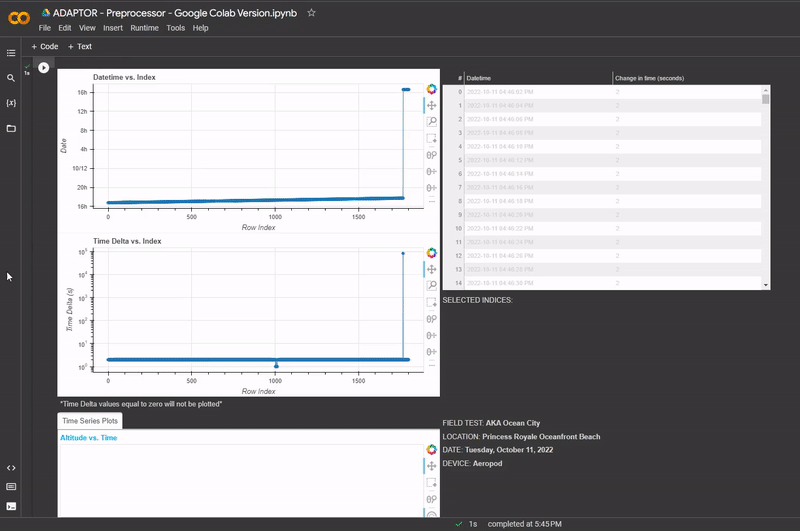Image resolution: width=800 pixels, height=531 pixels.
Task: Open the File menu
Action: [x=45, y=28]
